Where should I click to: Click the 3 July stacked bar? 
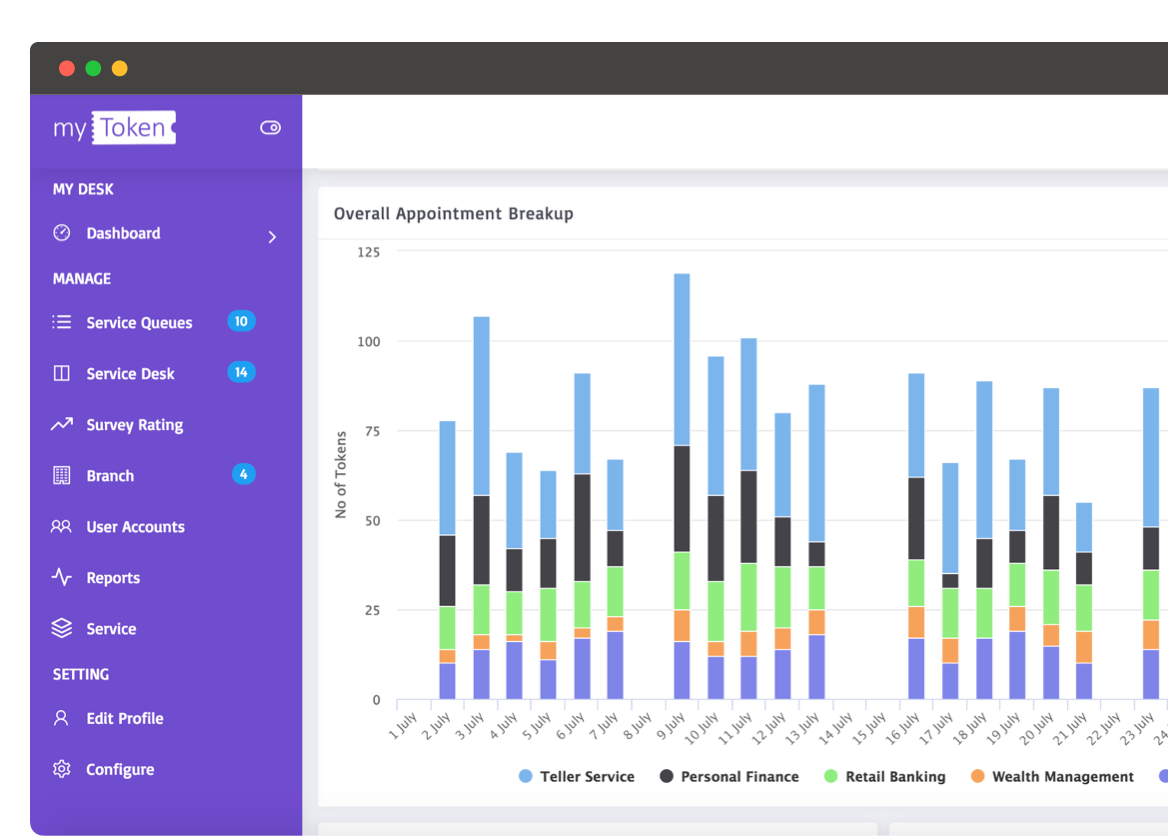pos(481,507)
